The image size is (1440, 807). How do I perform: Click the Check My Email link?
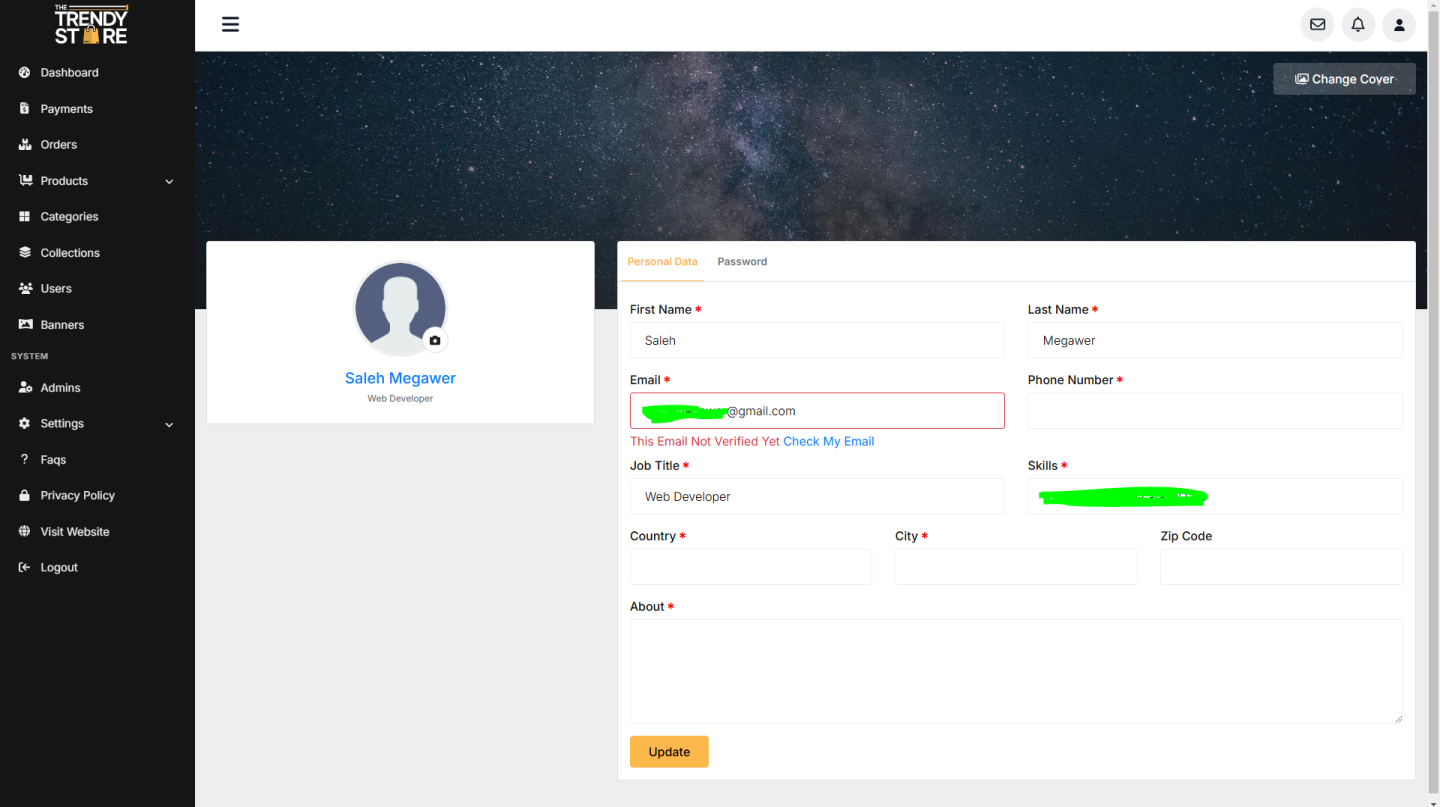click(x=828, y=441)
